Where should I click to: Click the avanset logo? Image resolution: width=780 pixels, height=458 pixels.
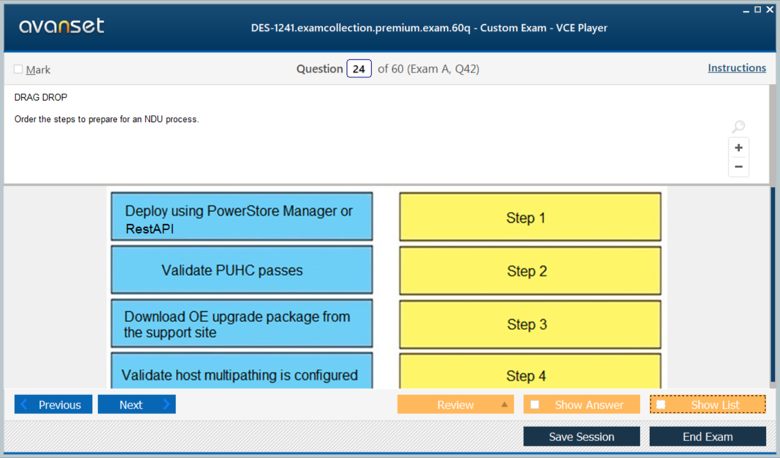62,25
